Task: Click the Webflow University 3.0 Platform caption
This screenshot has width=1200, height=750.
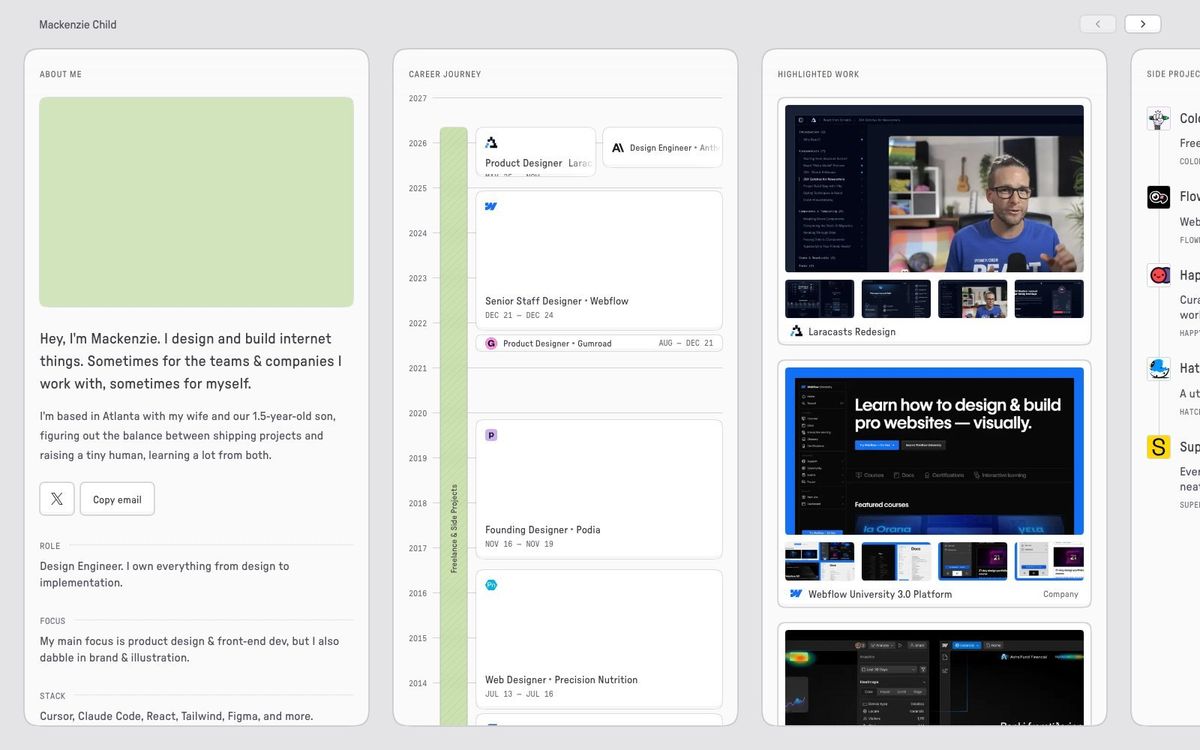Action: coord(880,594)
